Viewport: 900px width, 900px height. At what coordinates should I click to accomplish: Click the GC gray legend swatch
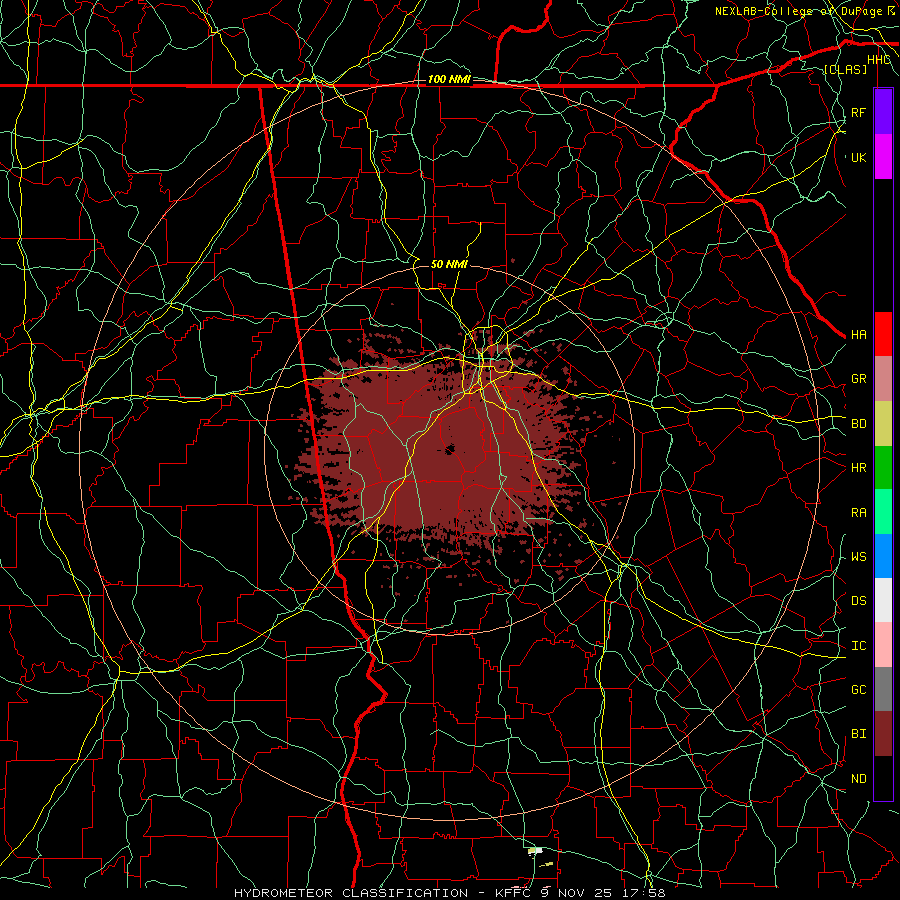point(883,689)
